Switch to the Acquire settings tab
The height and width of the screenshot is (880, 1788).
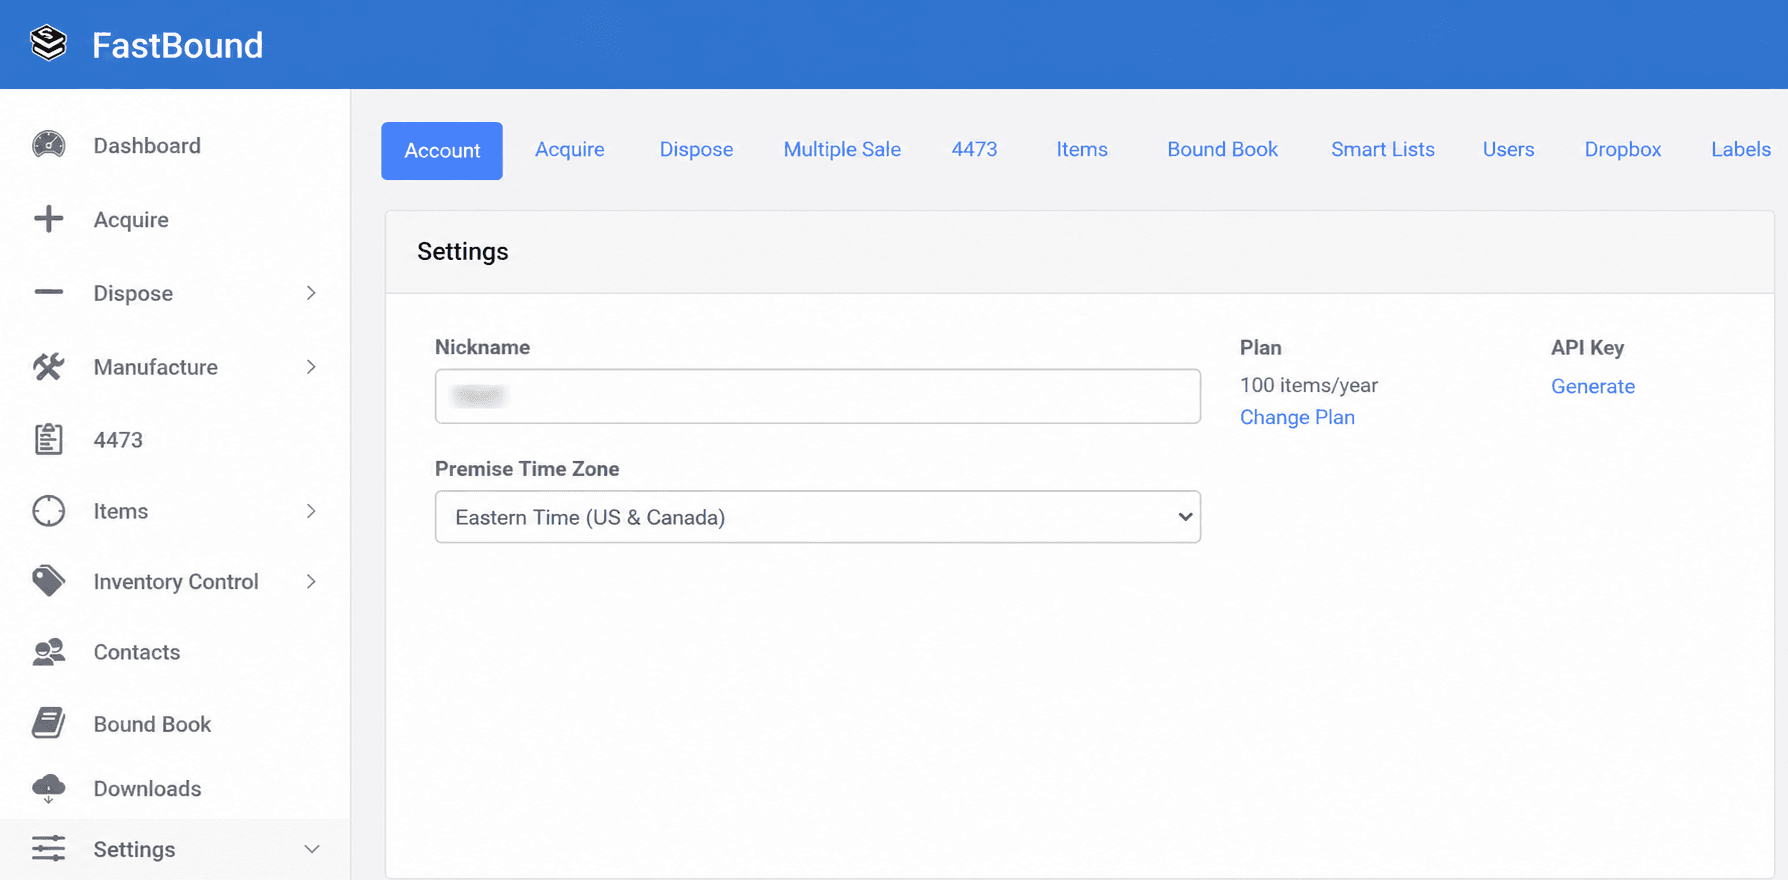569,149
